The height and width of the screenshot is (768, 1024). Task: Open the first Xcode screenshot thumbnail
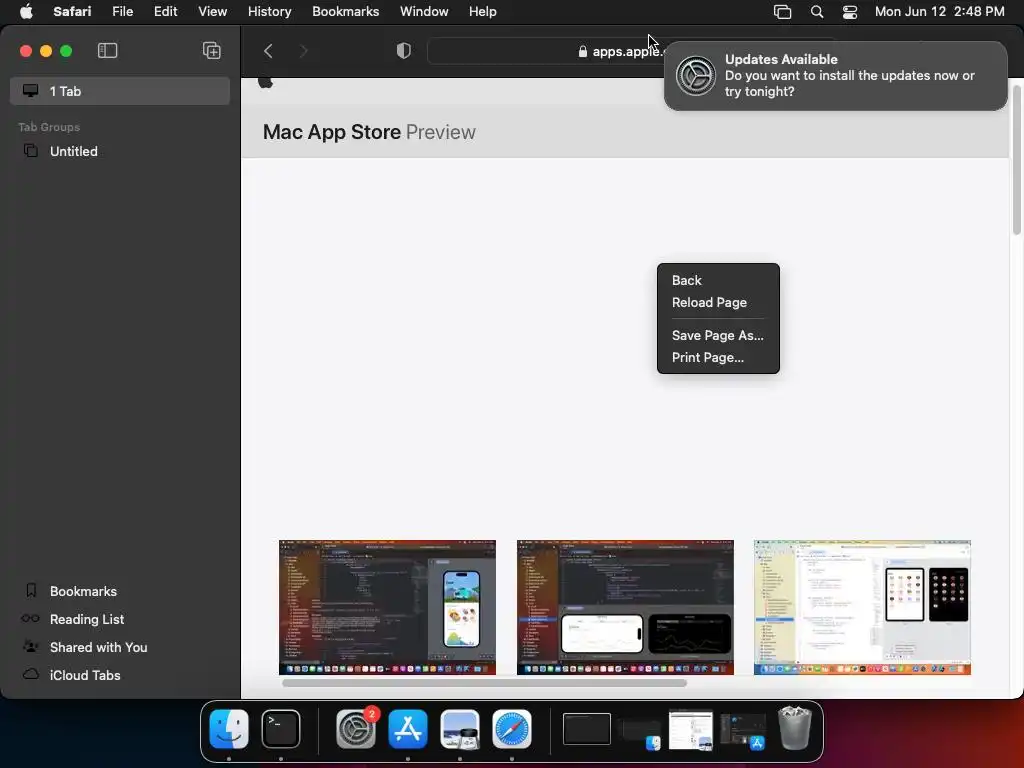click(387, 607)
